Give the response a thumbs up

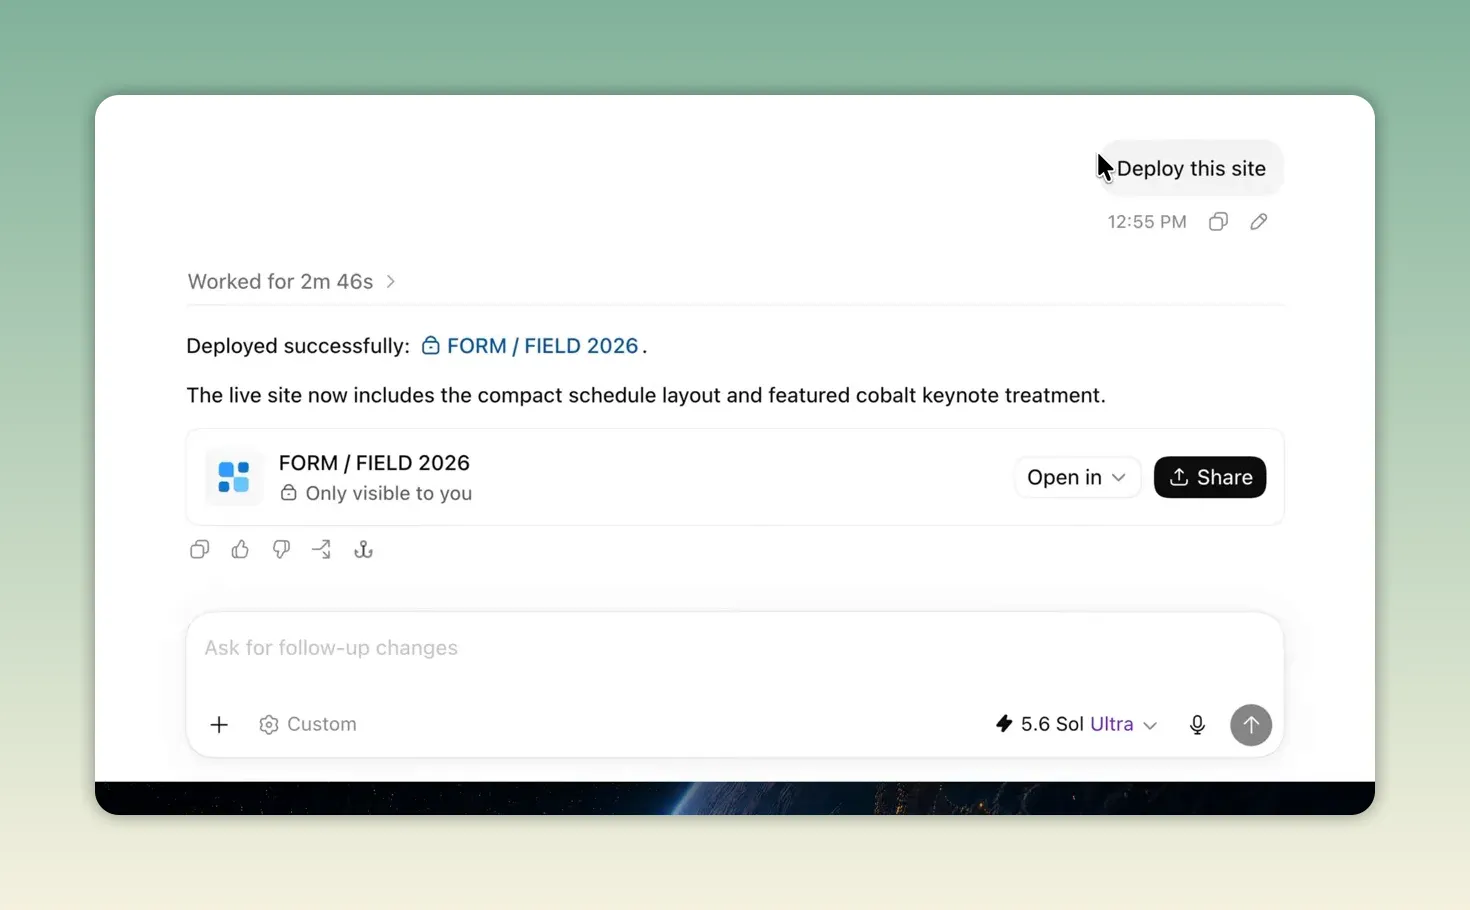240,549
